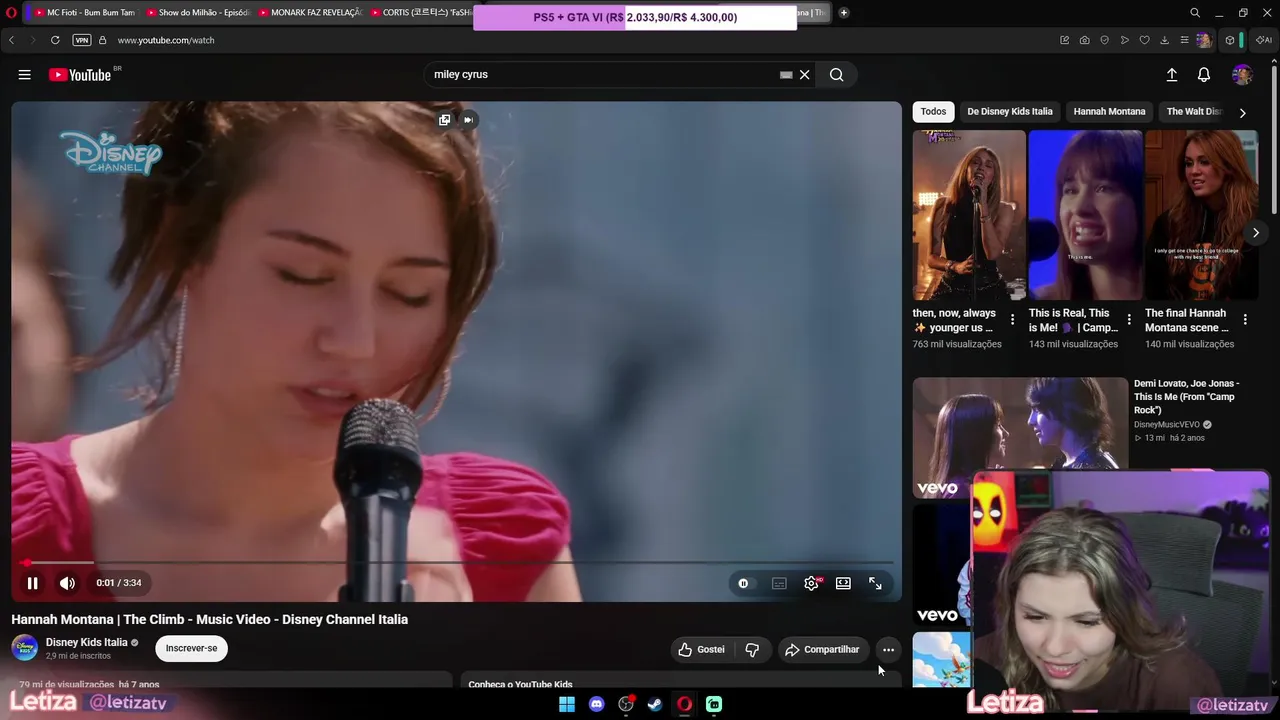Open player settings gear
The image size is (1280, 720).
tap(811, 583)
